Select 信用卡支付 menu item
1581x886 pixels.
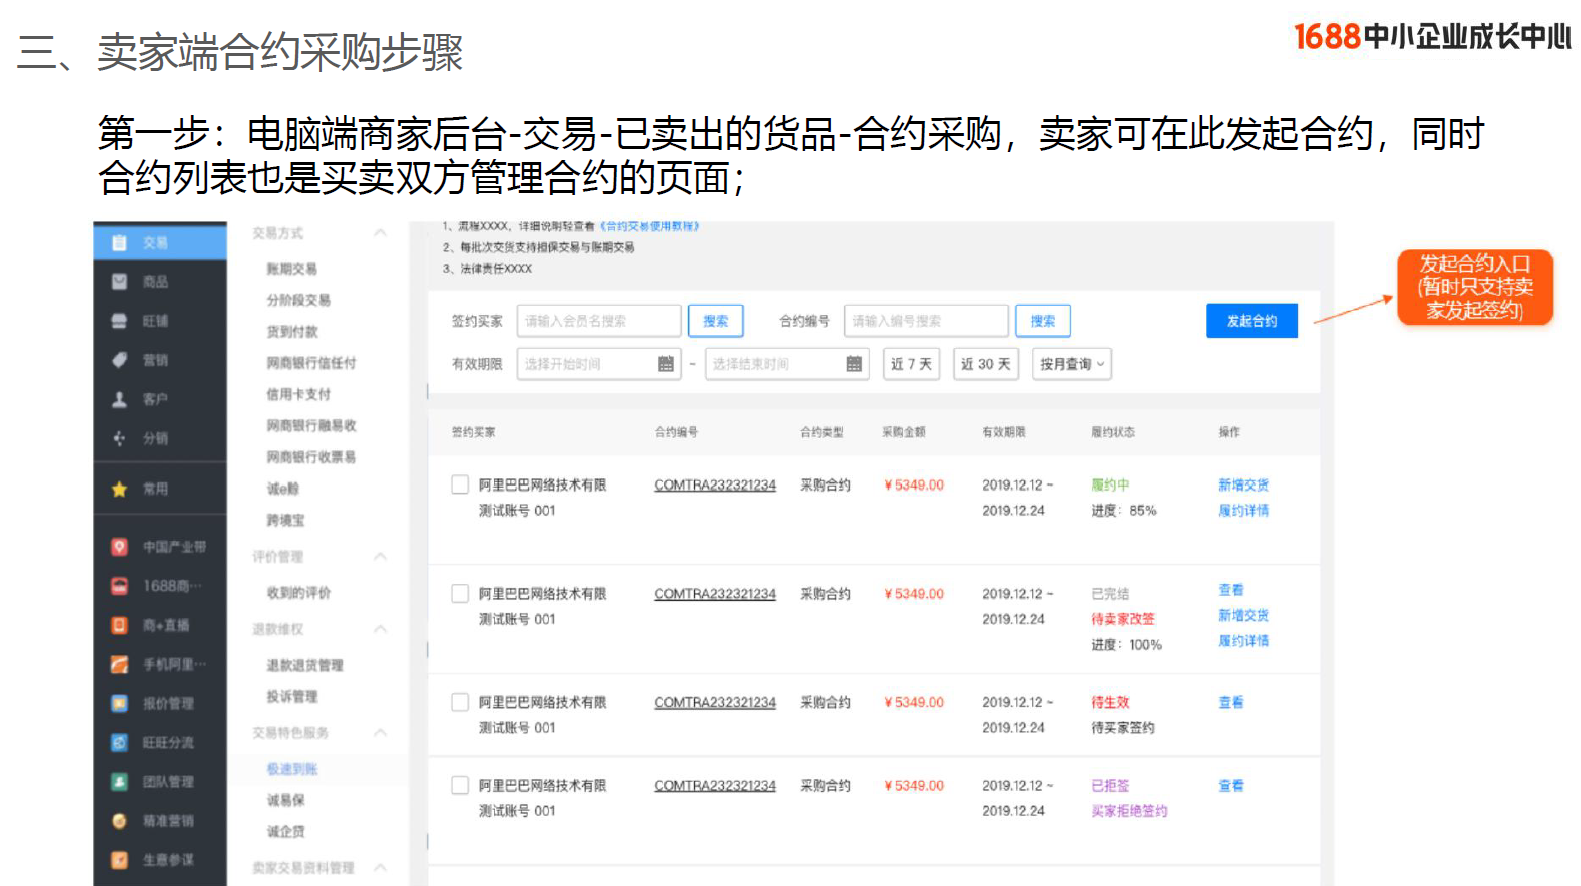click(298, 394)
